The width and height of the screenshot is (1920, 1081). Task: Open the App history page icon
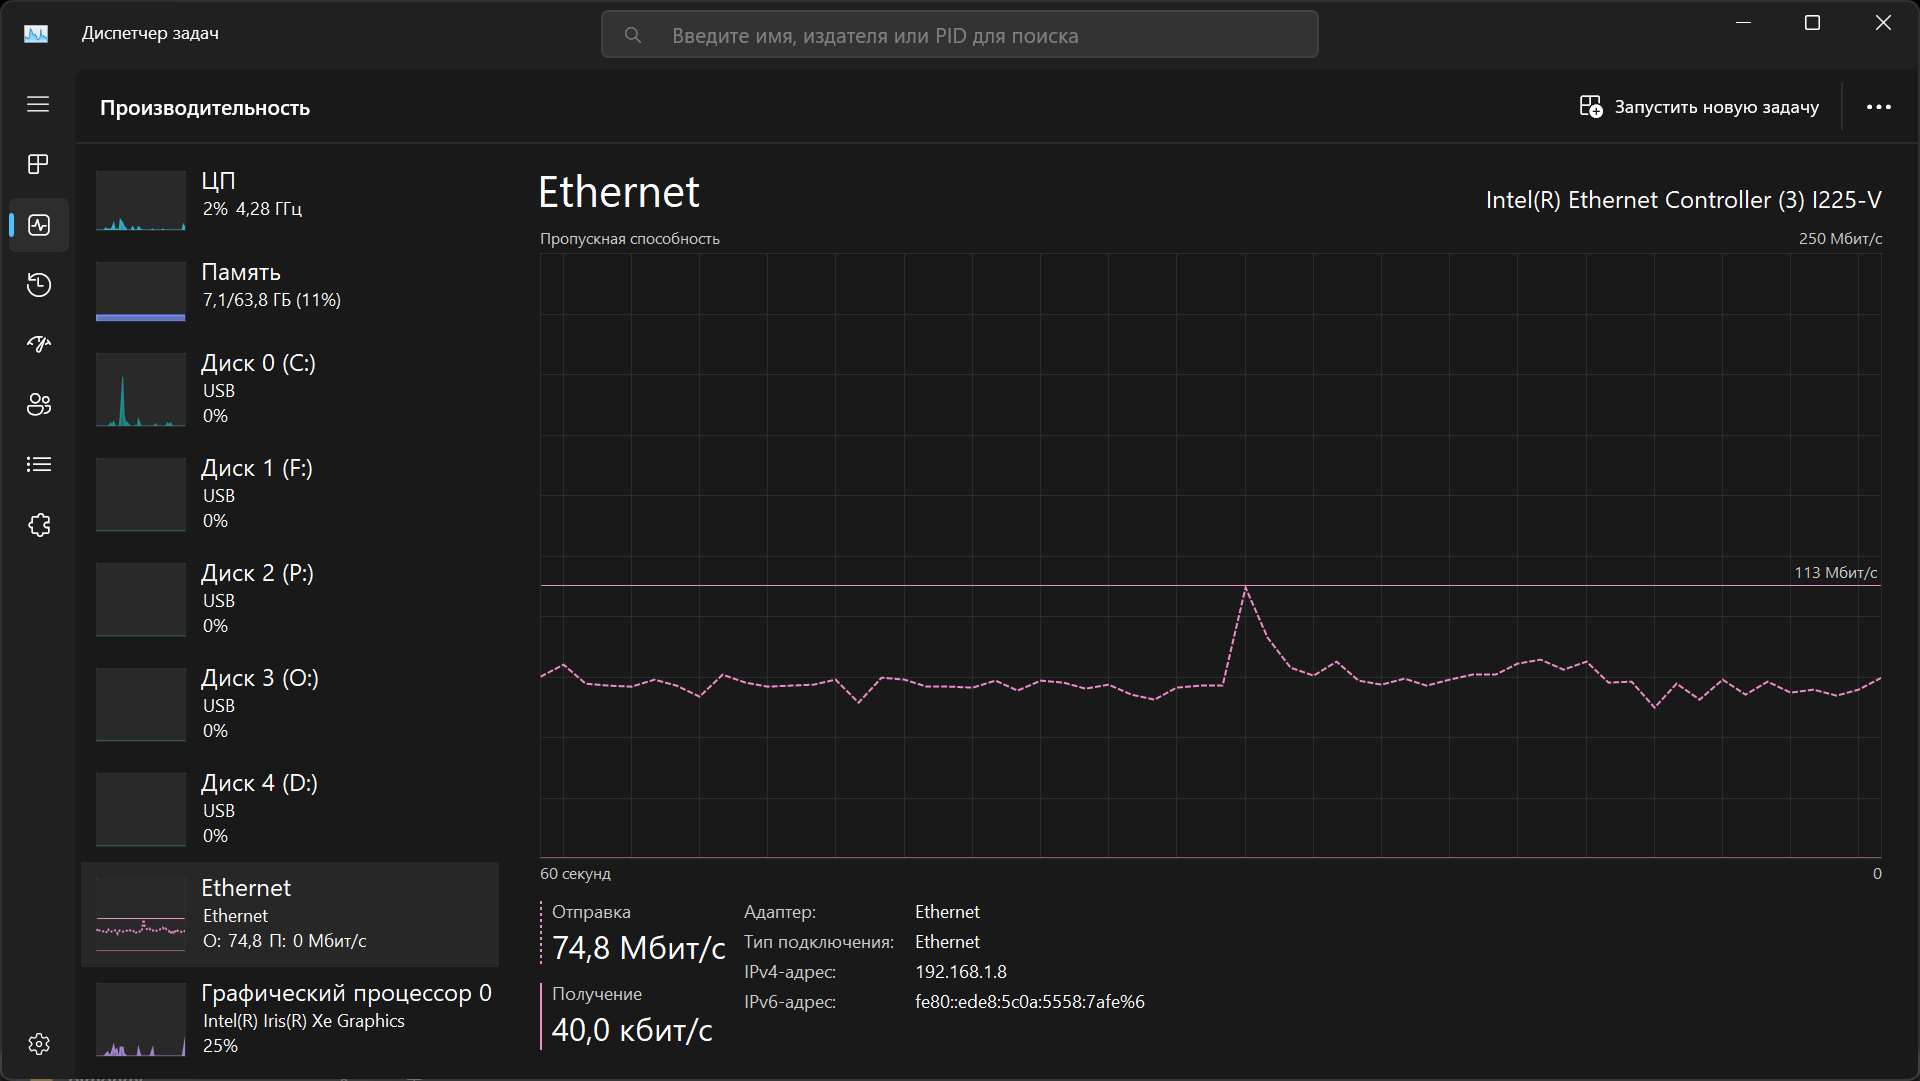tap(38, 285)
